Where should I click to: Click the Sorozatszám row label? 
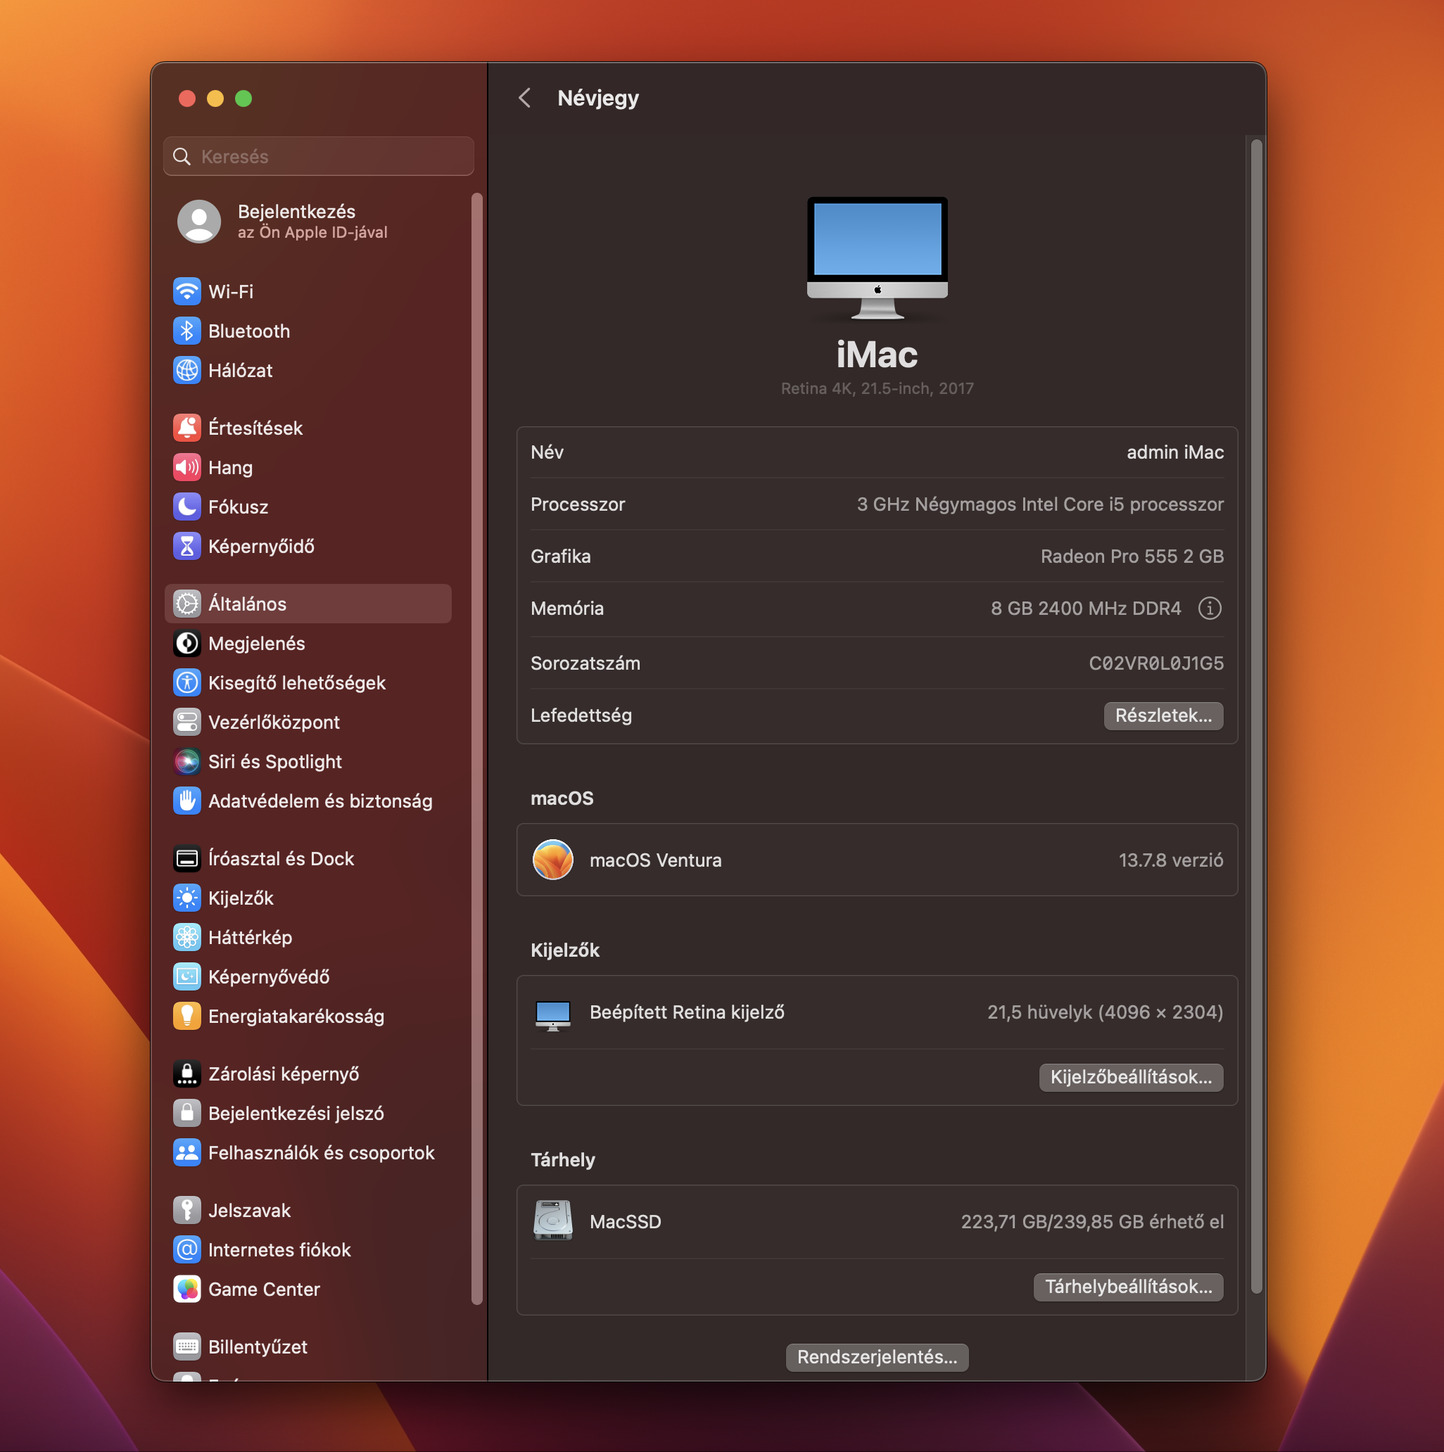(x=585, y=663)
